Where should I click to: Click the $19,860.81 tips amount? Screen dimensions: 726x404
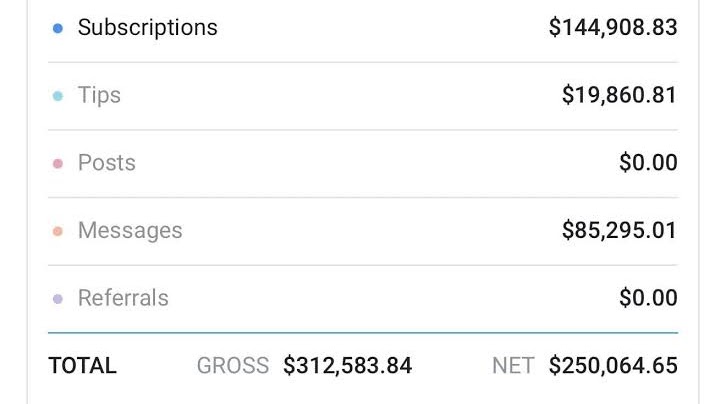(620, 95)
